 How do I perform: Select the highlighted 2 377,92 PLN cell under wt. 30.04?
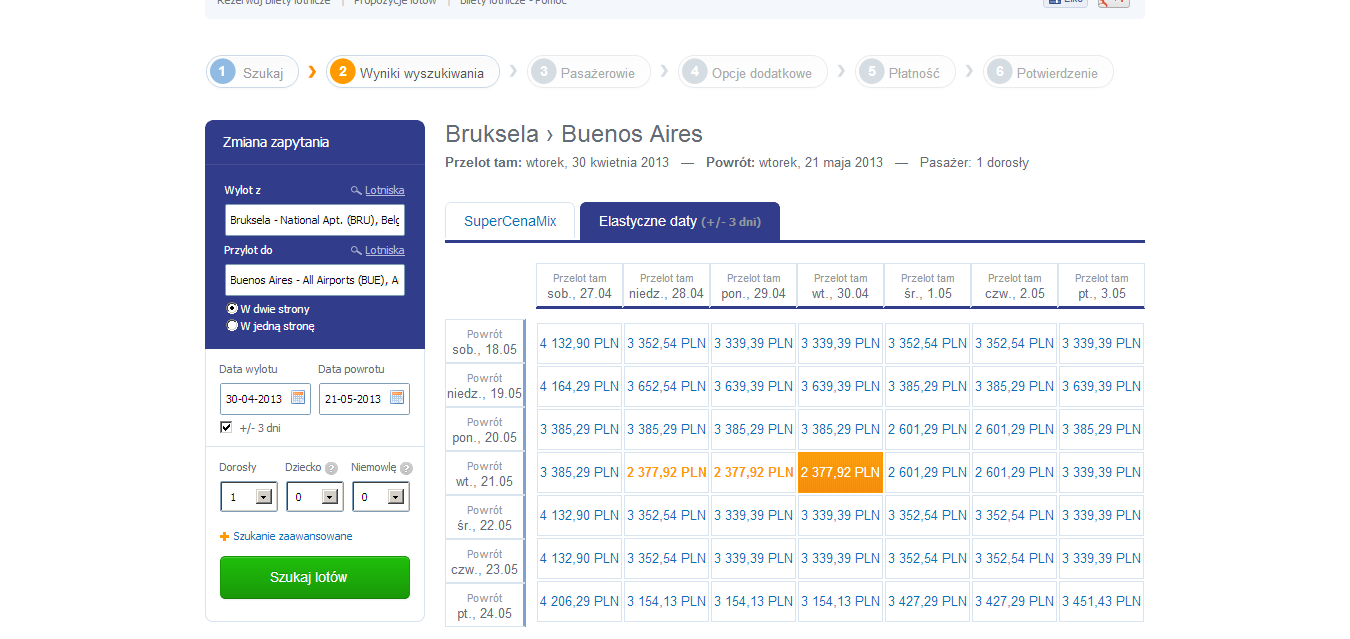pos(841,472)
